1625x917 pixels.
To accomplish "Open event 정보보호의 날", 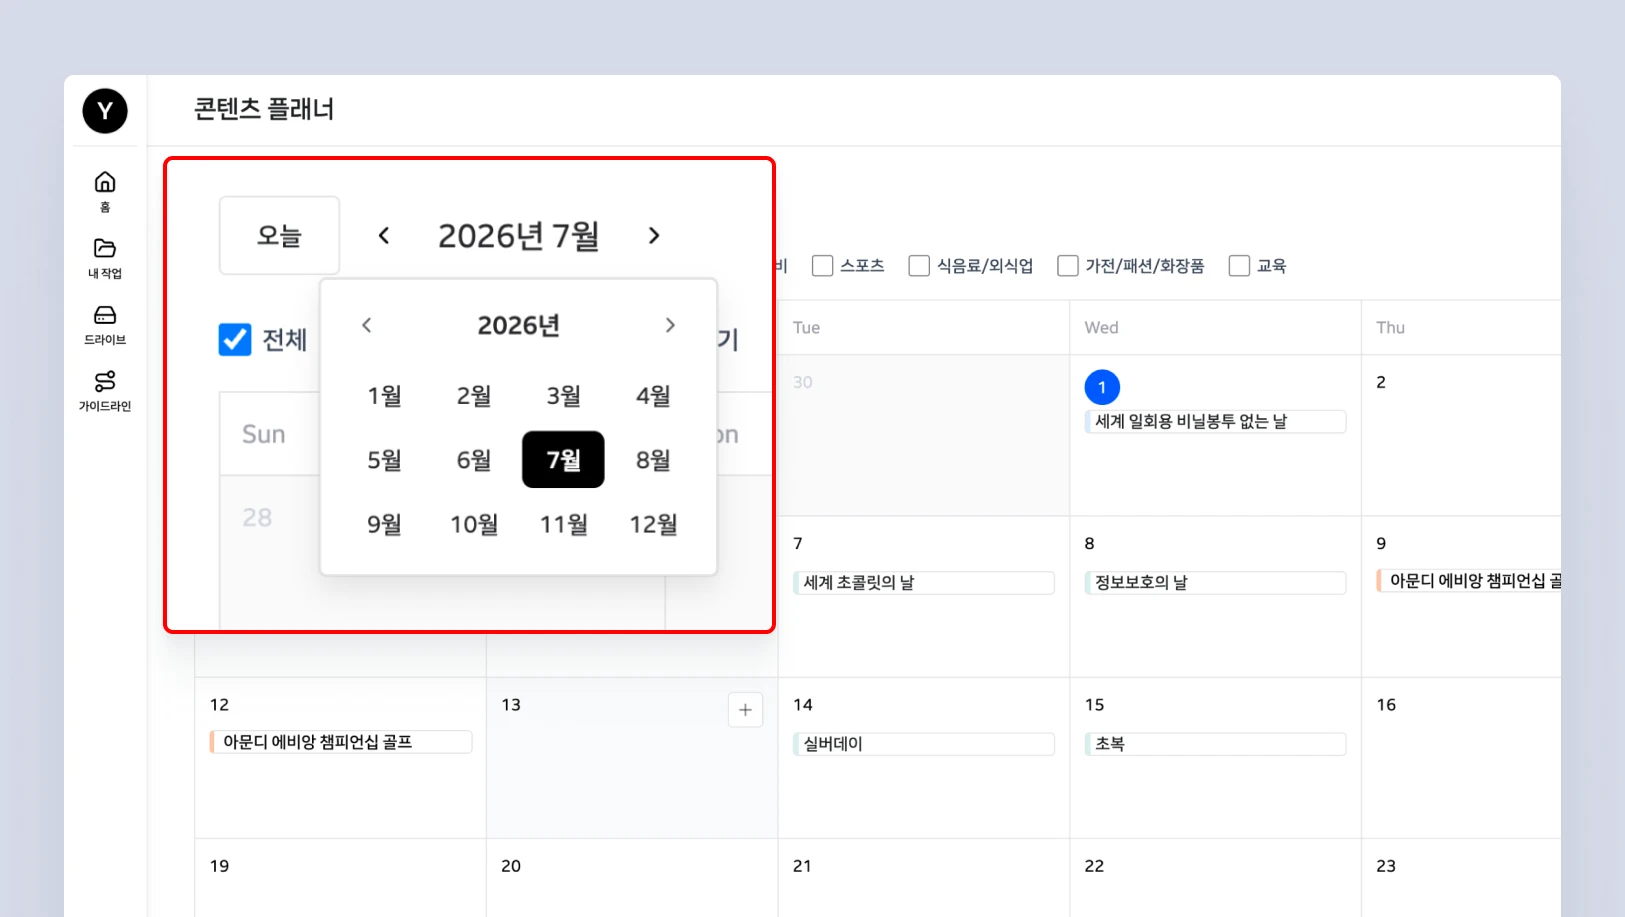I will tap(1215, 583).
